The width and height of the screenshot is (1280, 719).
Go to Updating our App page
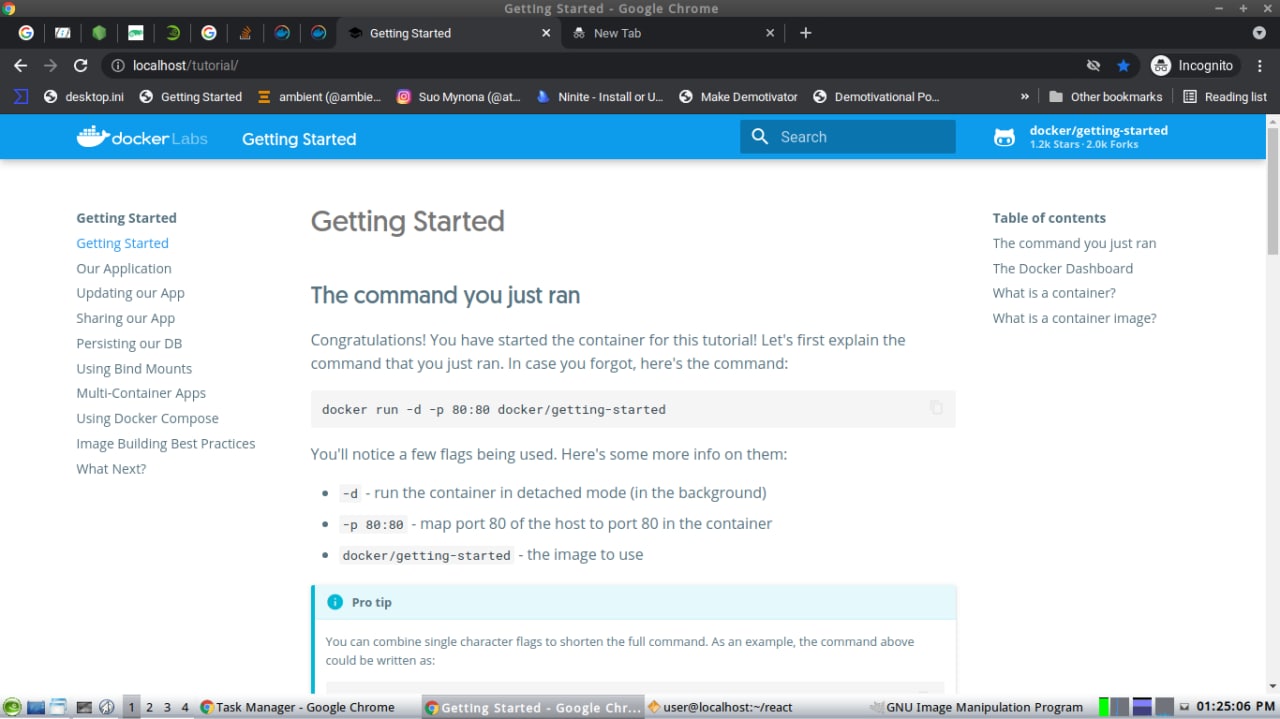pos(130,293)
